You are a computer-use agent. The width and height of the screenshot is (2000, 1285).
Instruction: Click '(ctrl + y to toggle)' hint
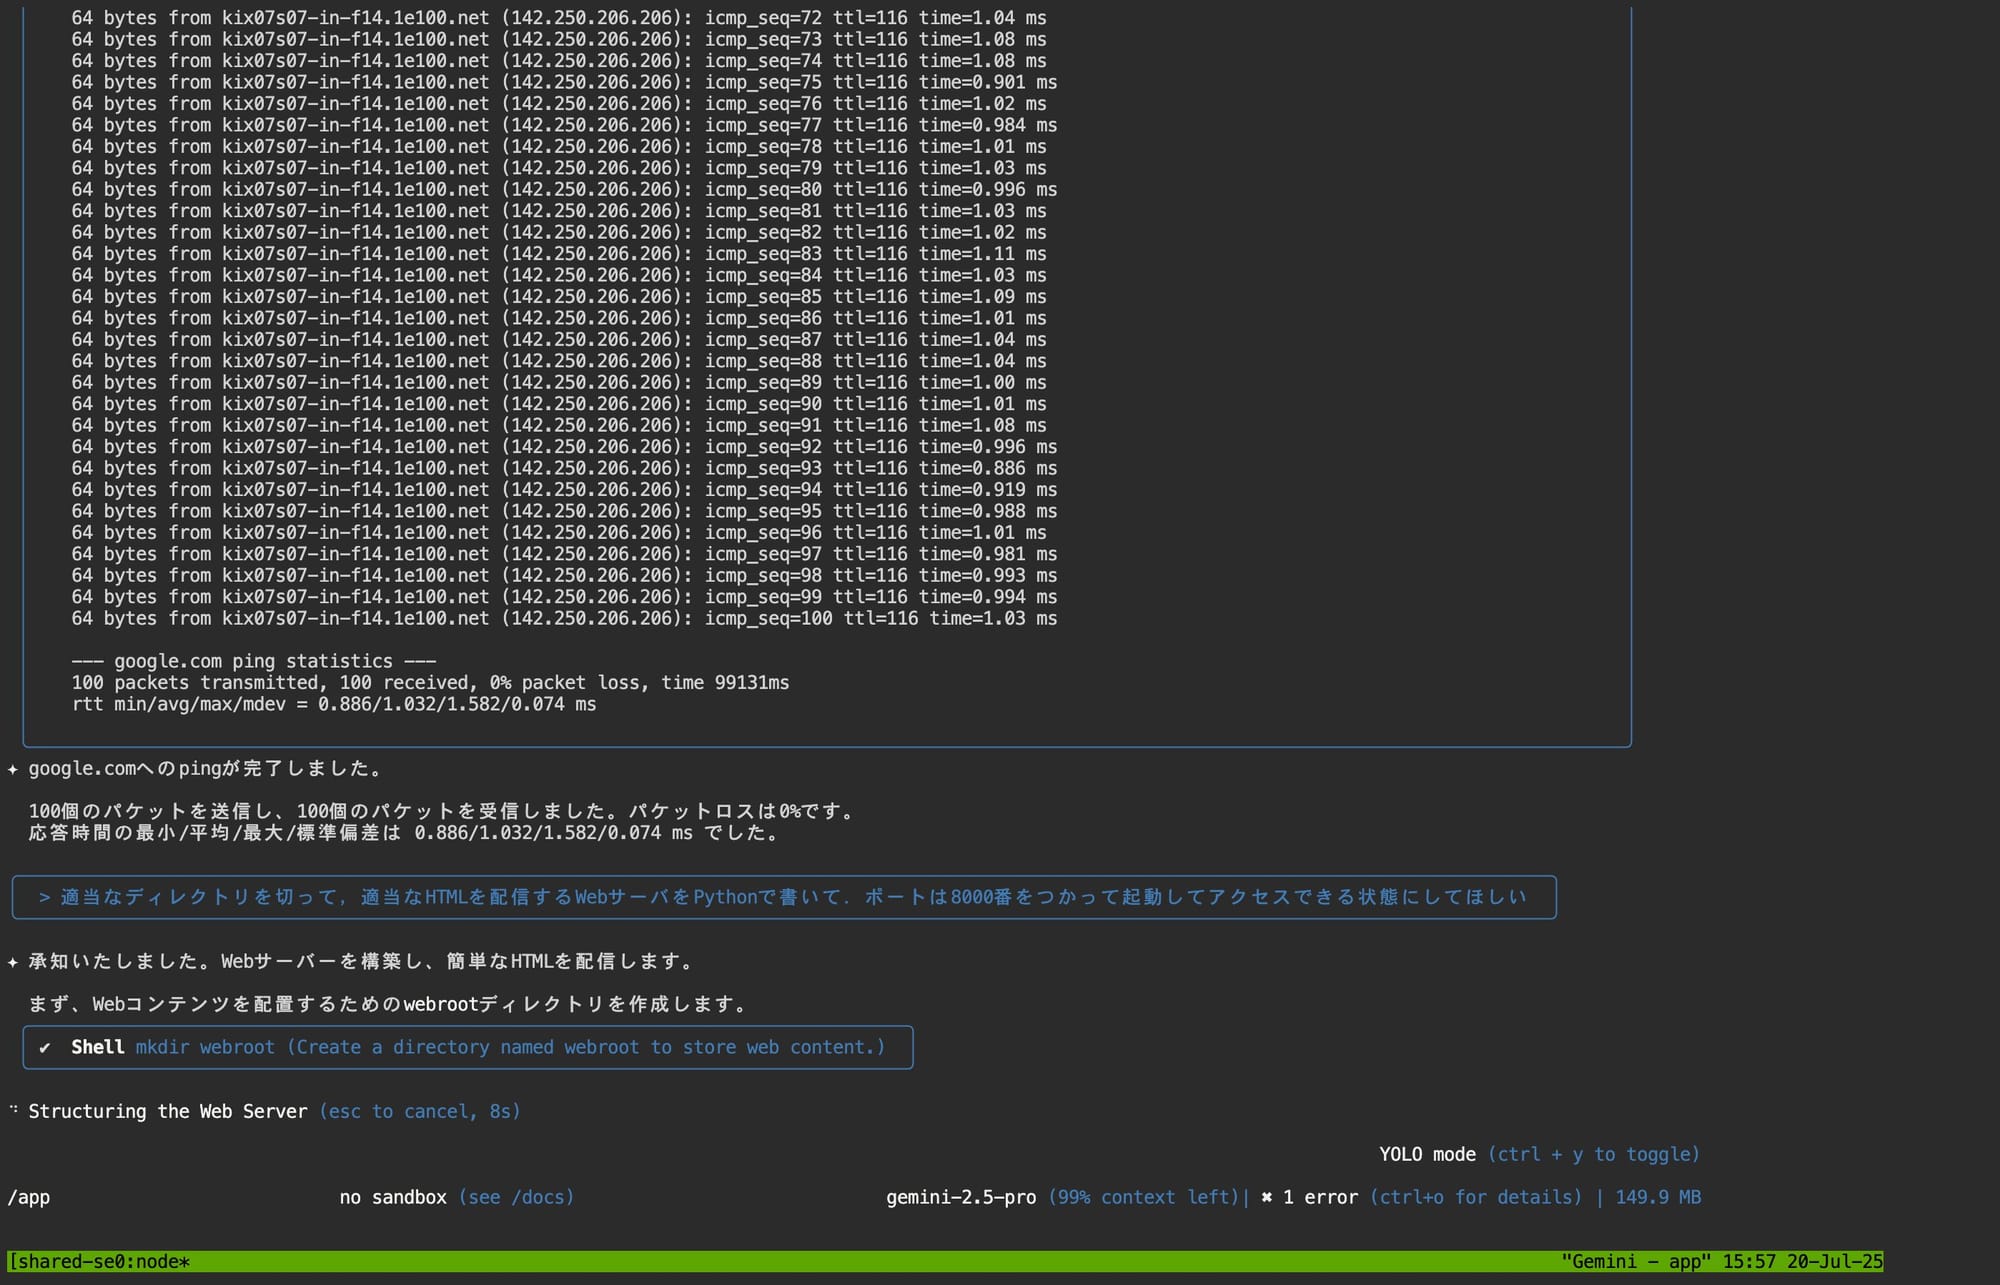1593,1154
